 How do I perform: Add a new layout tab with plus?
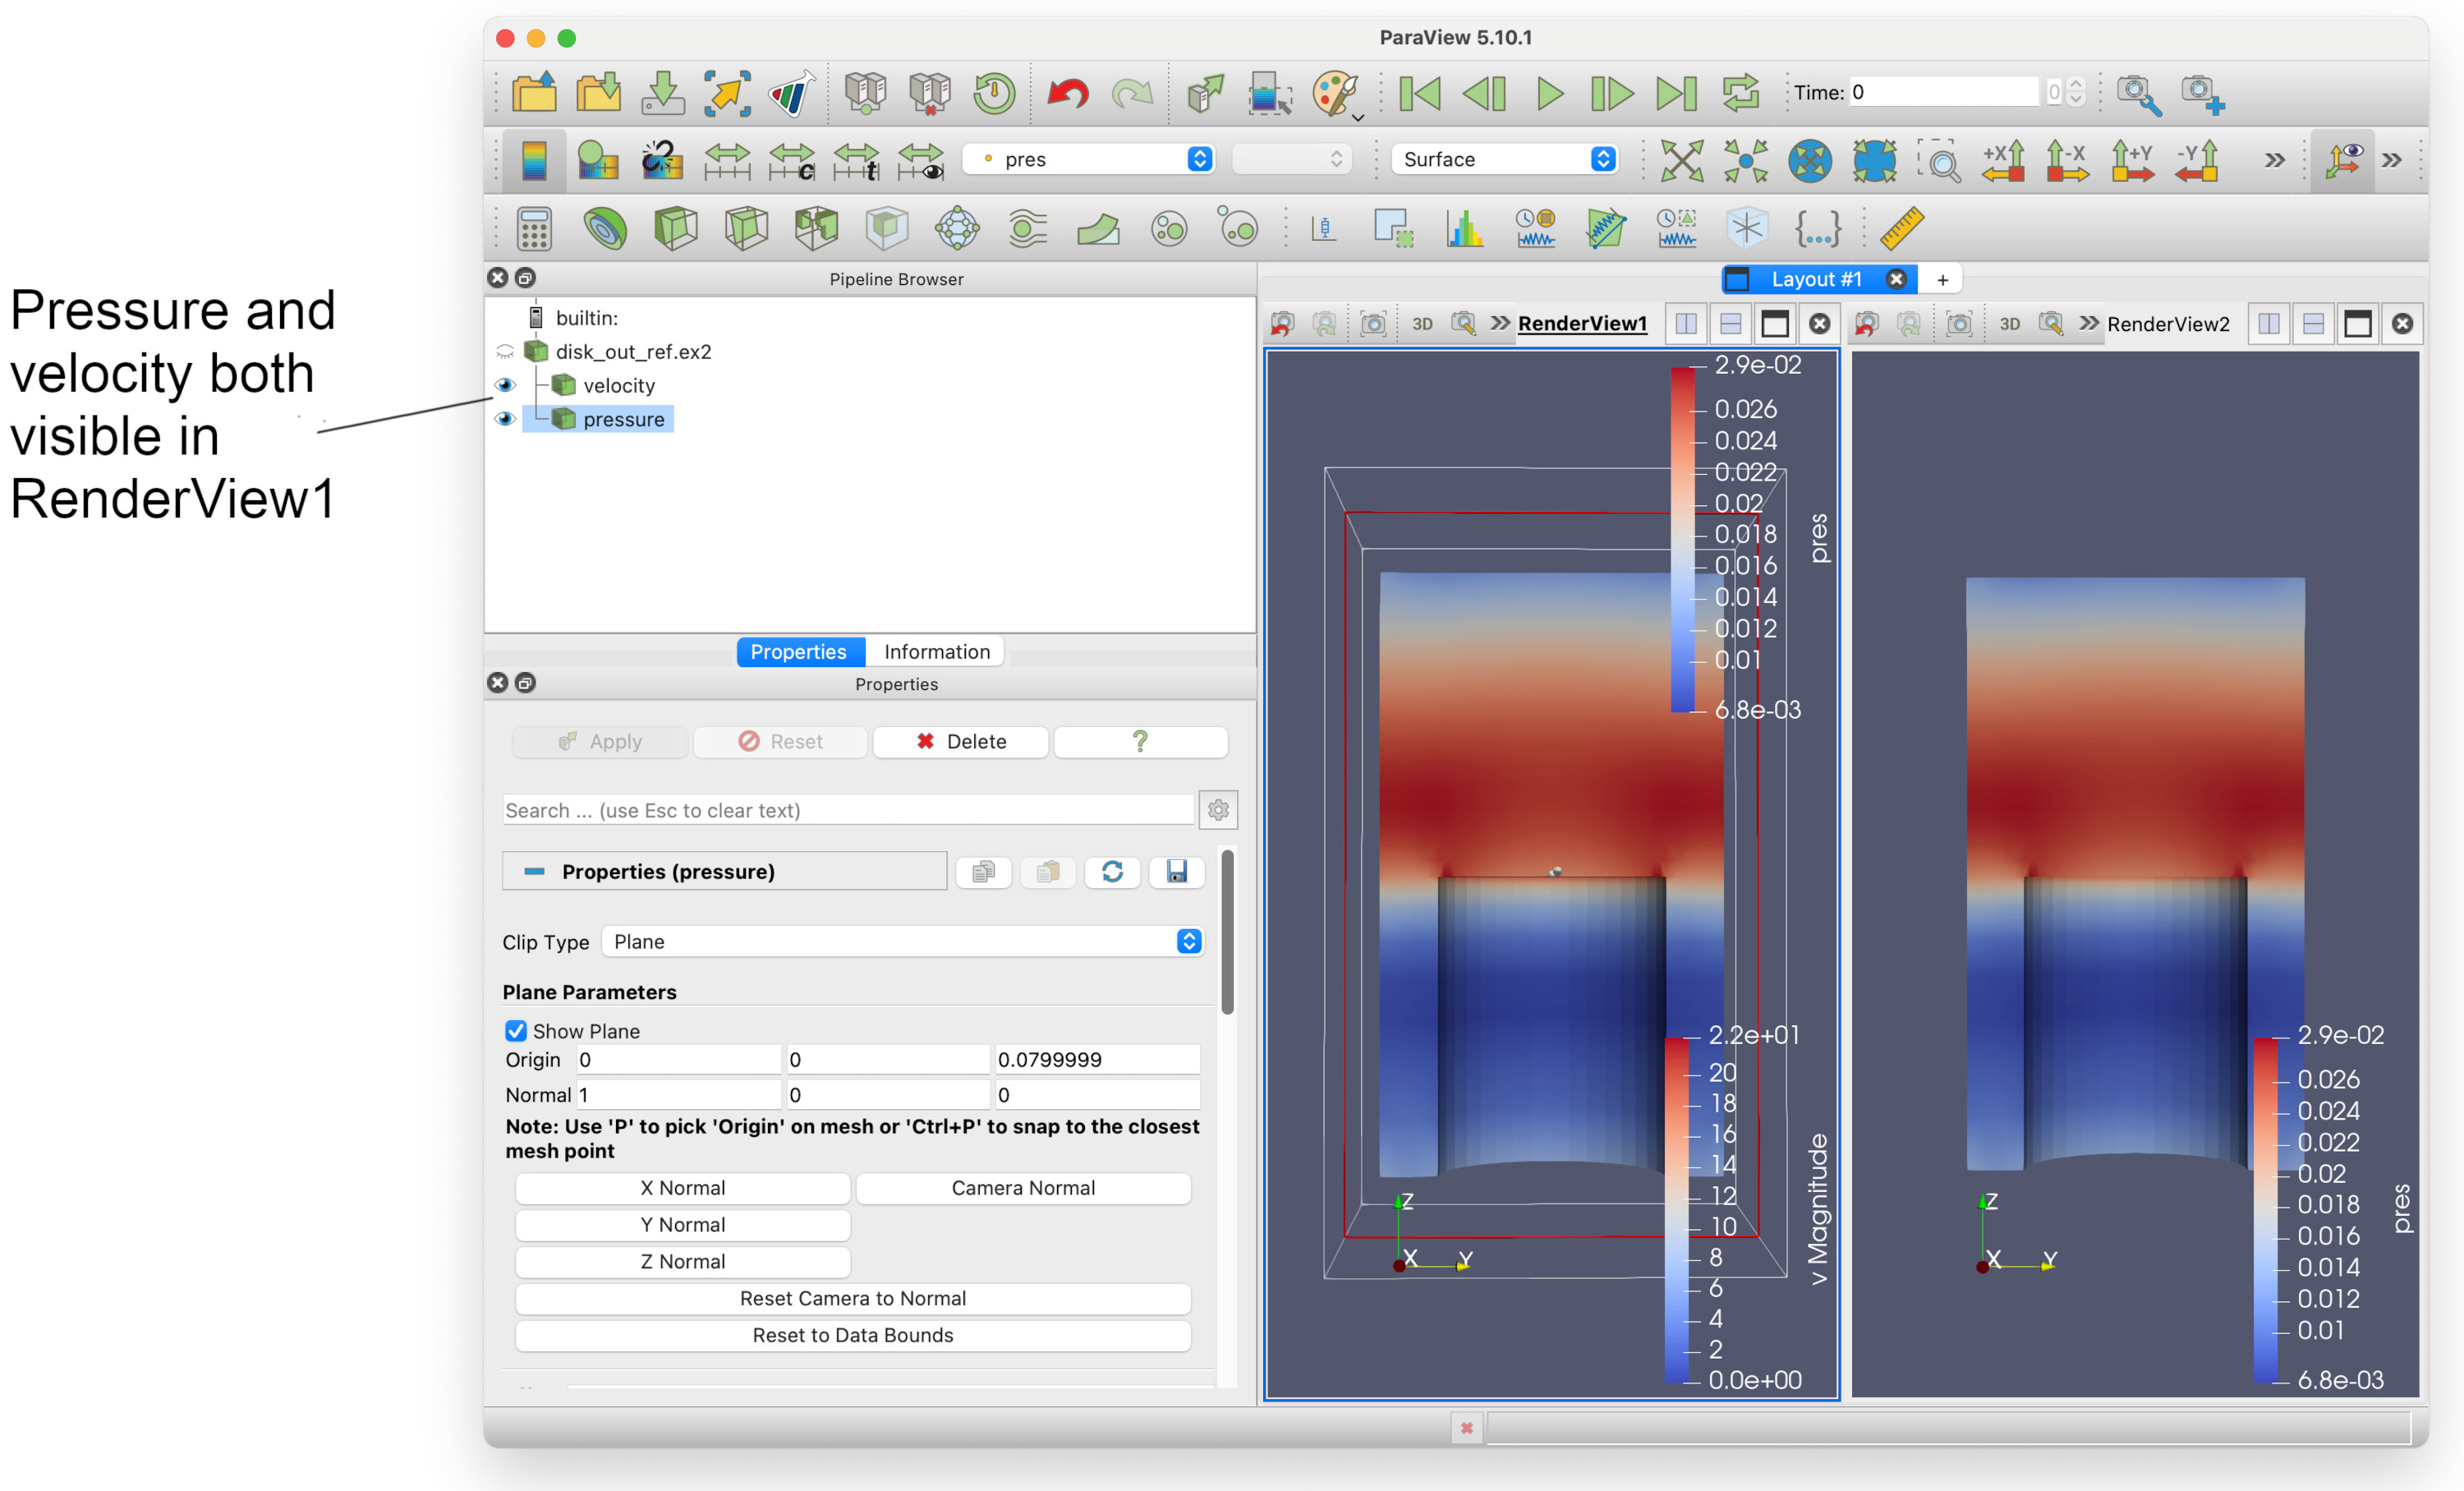click(1942, 279)
